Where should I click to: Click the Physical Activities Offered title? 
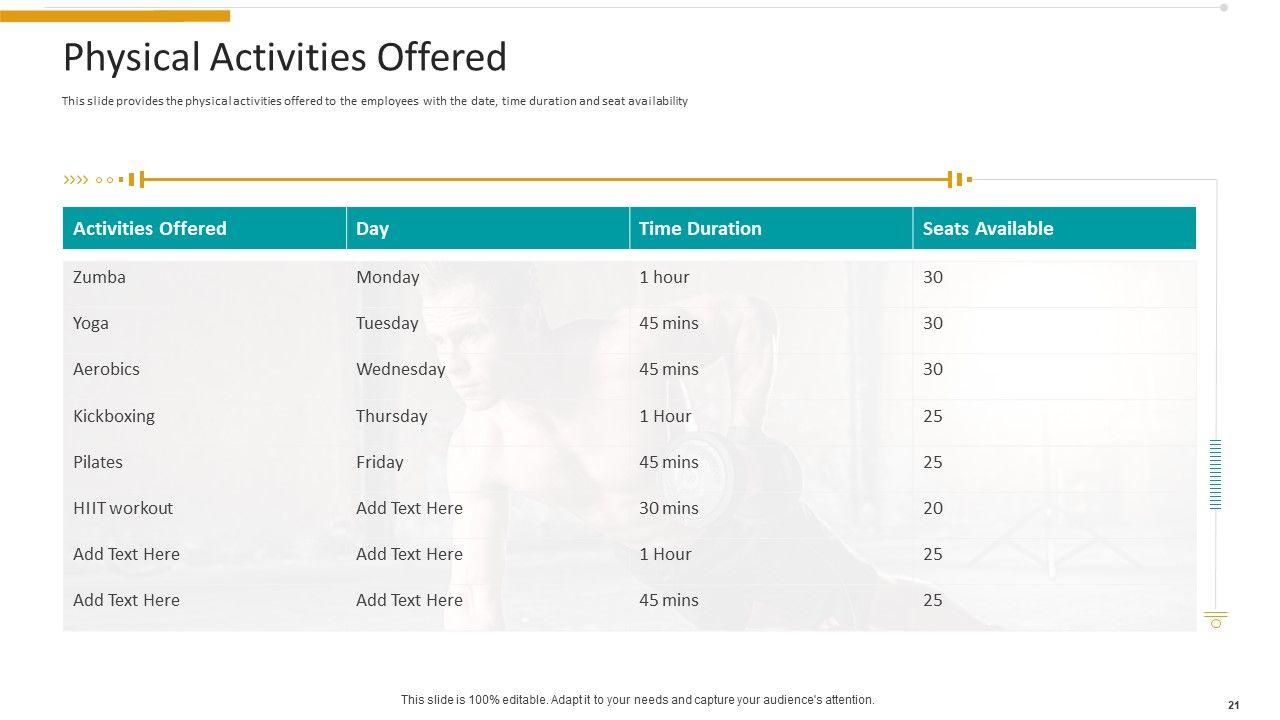[285, 58]
